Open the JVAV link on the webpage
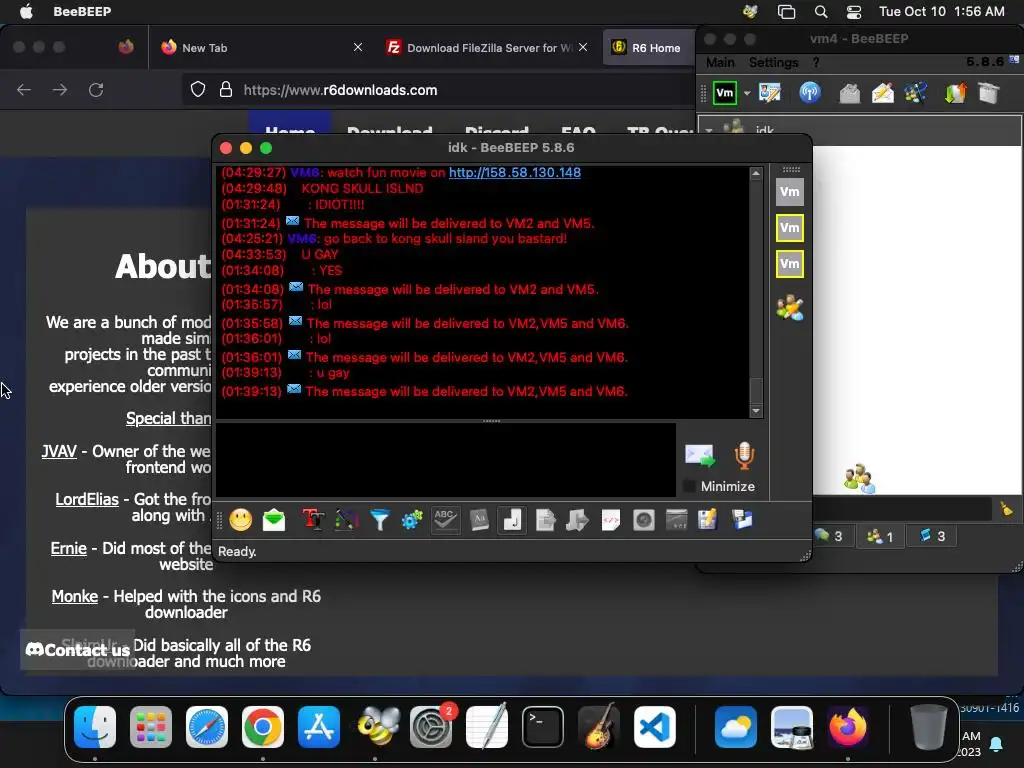The width and height of the screenshot is (1024, 768). pos(59,451)
